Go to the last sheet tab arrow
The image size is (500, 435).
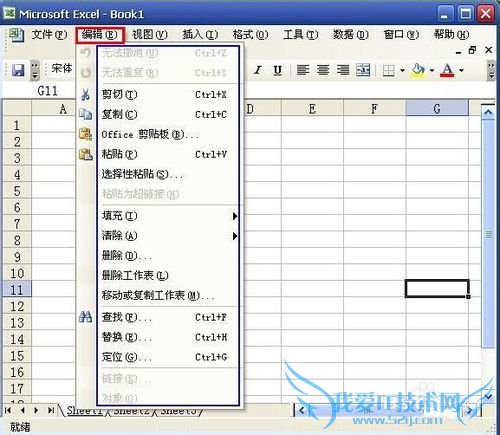tap(50, 410)
